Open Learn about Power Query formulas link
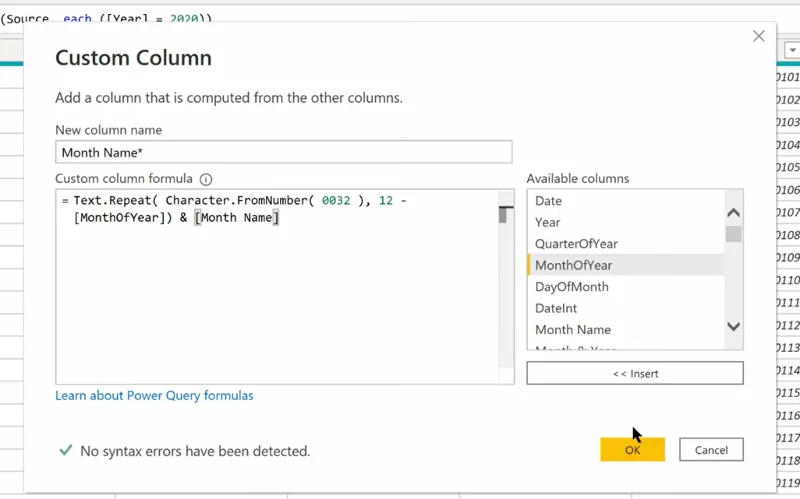This screenshot has height=499, width=800. point(154,395)
